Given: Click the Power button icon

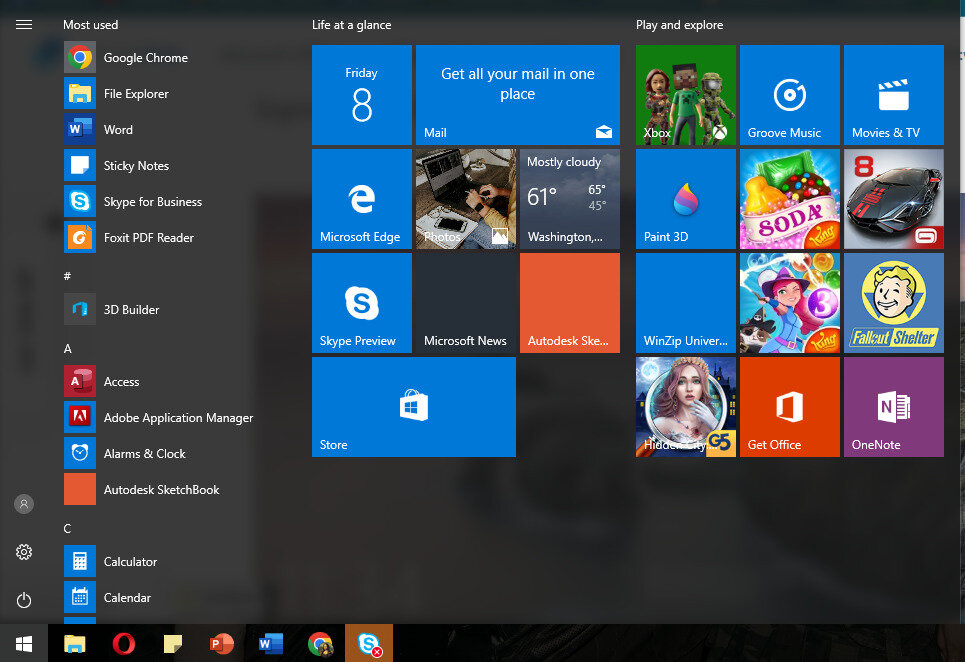Looking at the screenshot, I should (x=24, y=600).
